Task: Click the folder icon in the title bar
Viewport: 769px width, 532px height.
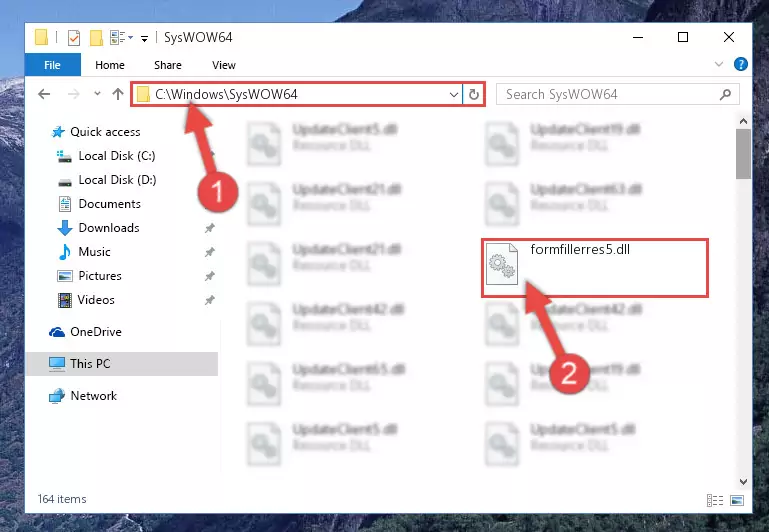Action: point(42,38)
